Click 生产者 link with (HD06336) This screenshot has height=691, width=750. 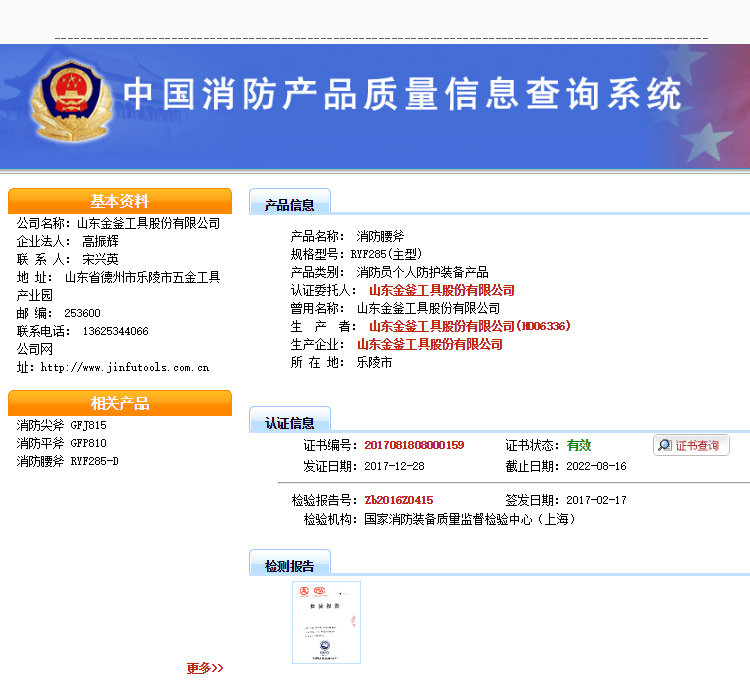[x=469, y=326]
